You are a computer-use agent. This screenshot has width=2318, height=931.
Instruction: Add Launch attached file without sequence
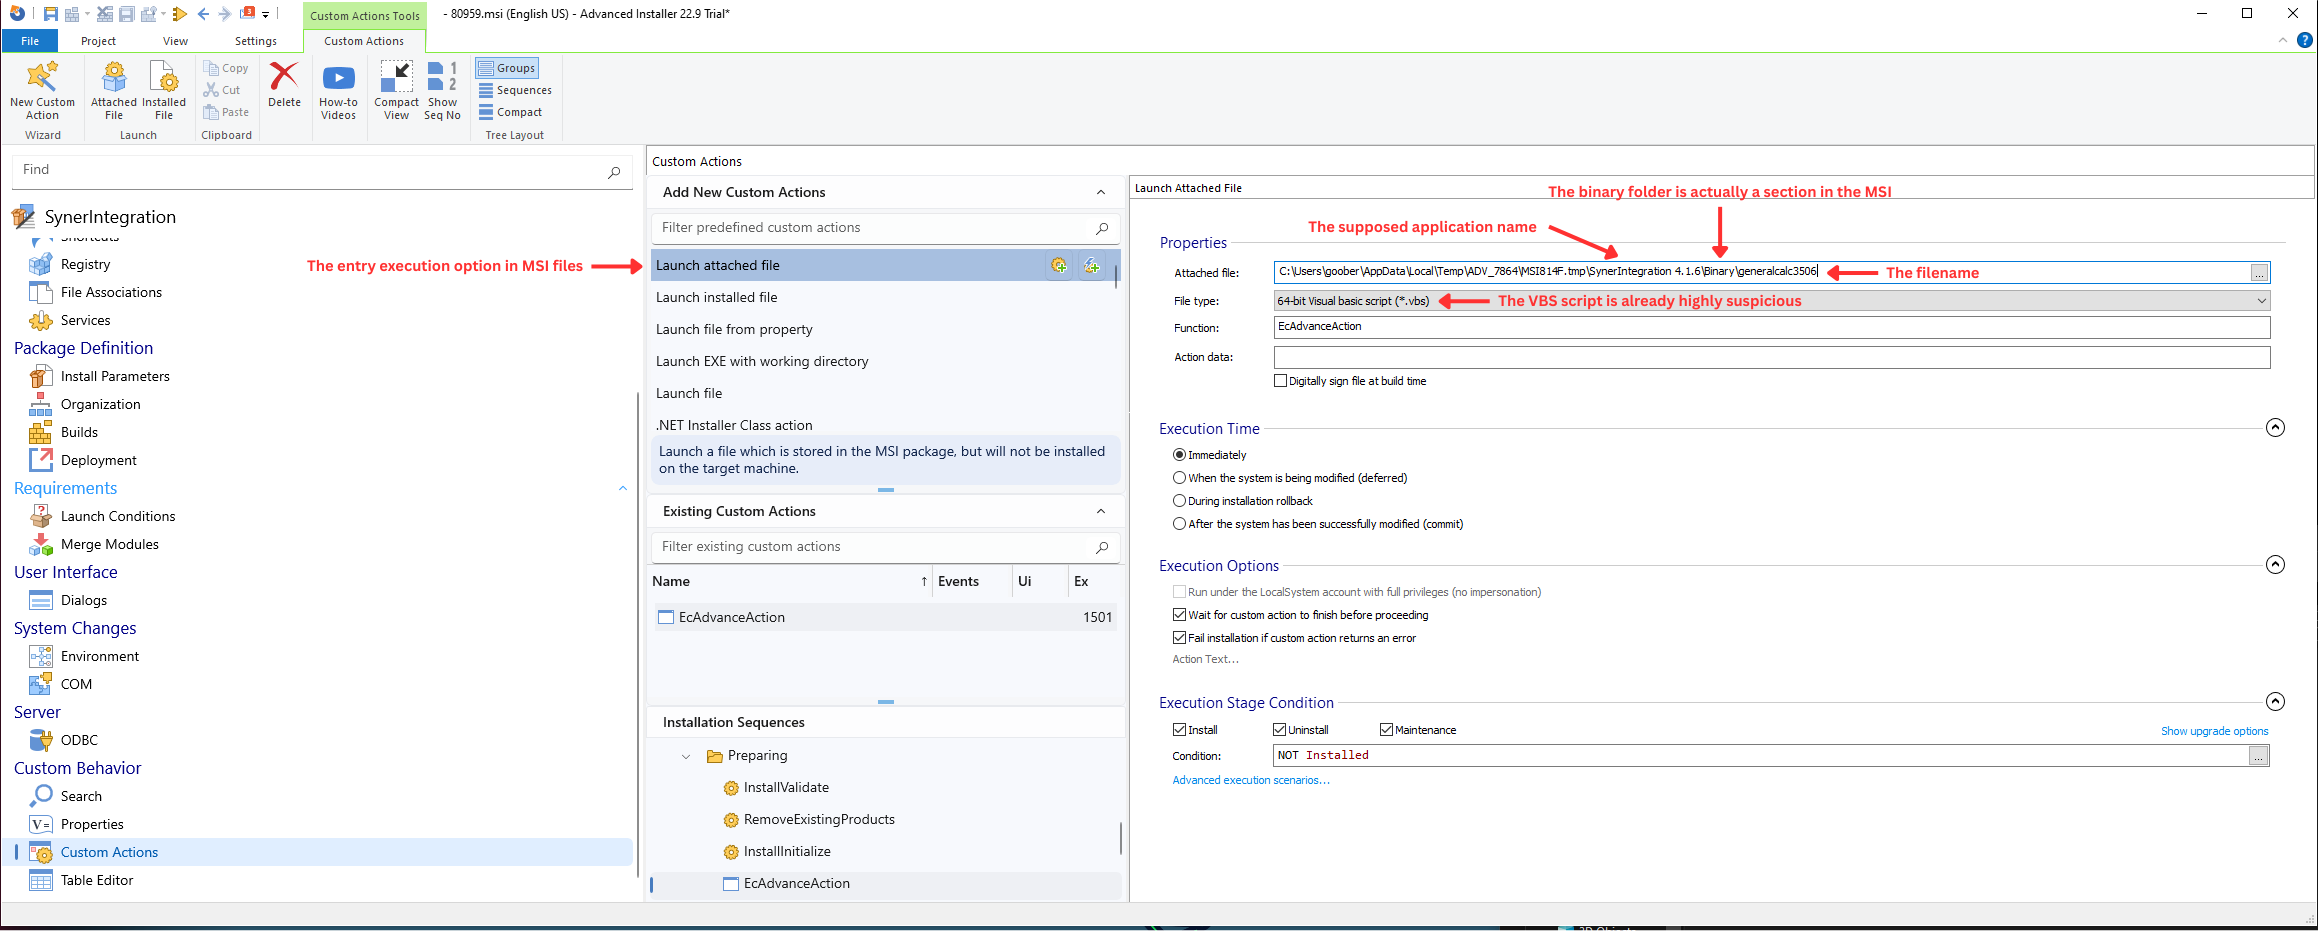point(1091,265)
